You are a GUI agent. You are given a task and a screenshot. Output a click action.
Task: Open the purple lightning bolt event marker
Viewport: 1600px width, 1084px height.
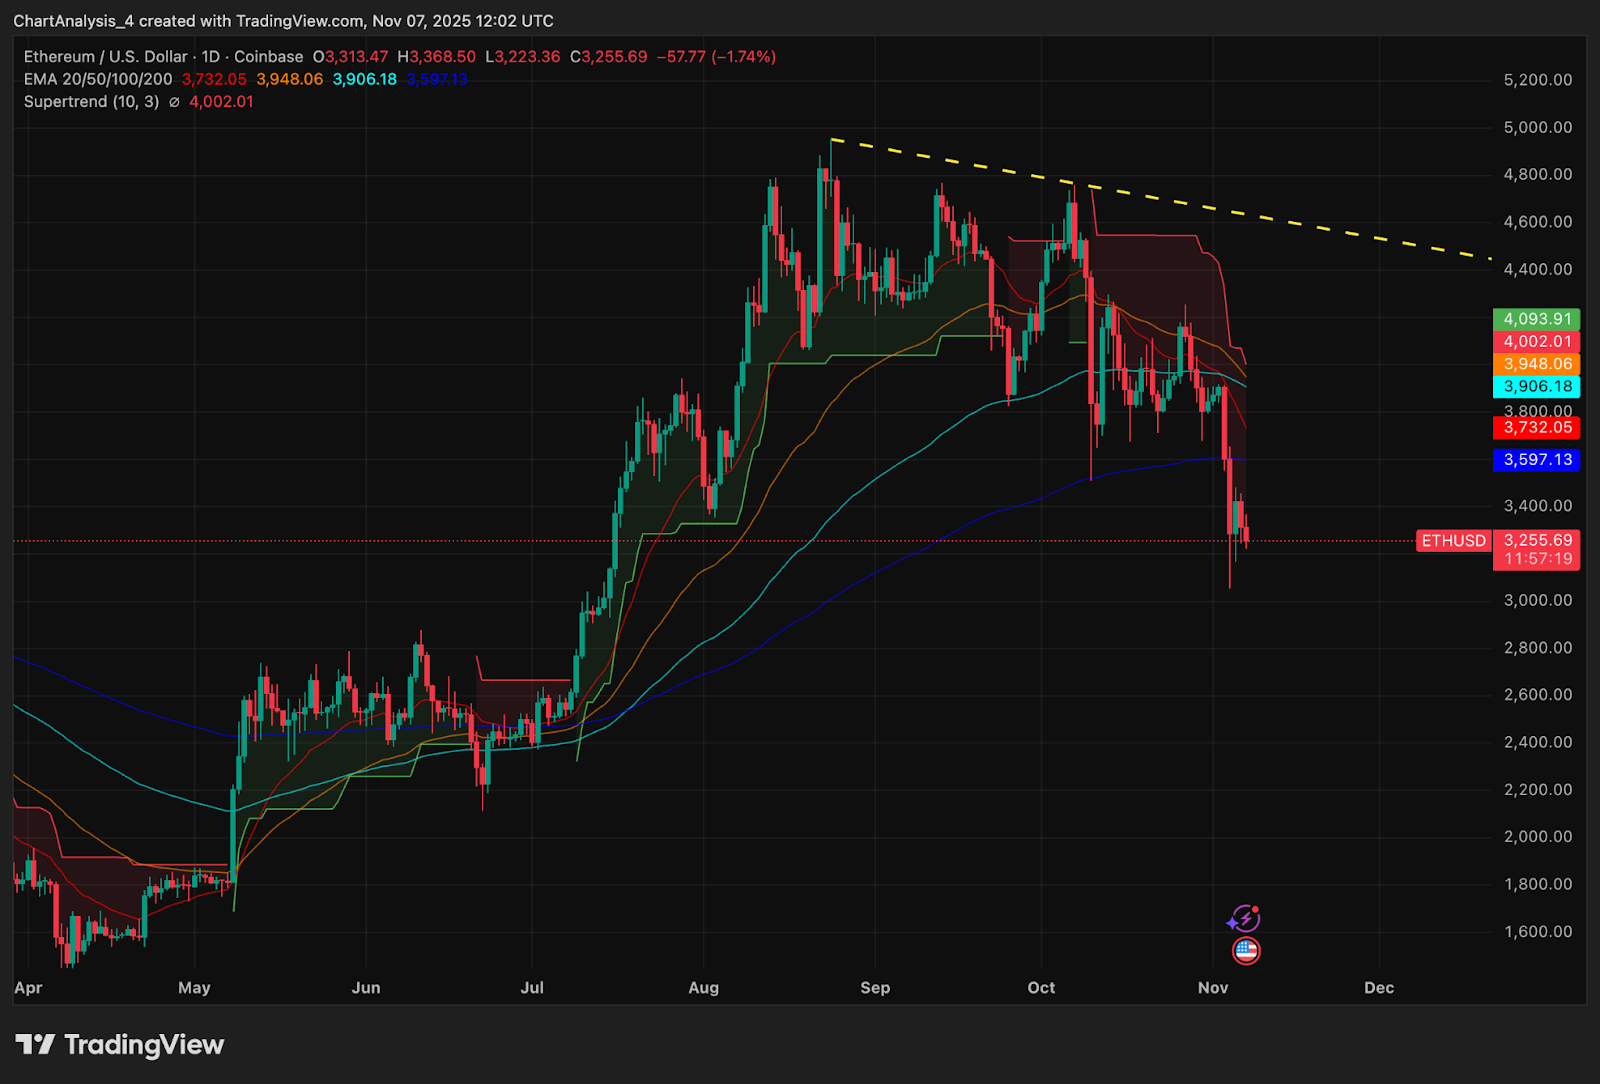(x=1244, y=918)
